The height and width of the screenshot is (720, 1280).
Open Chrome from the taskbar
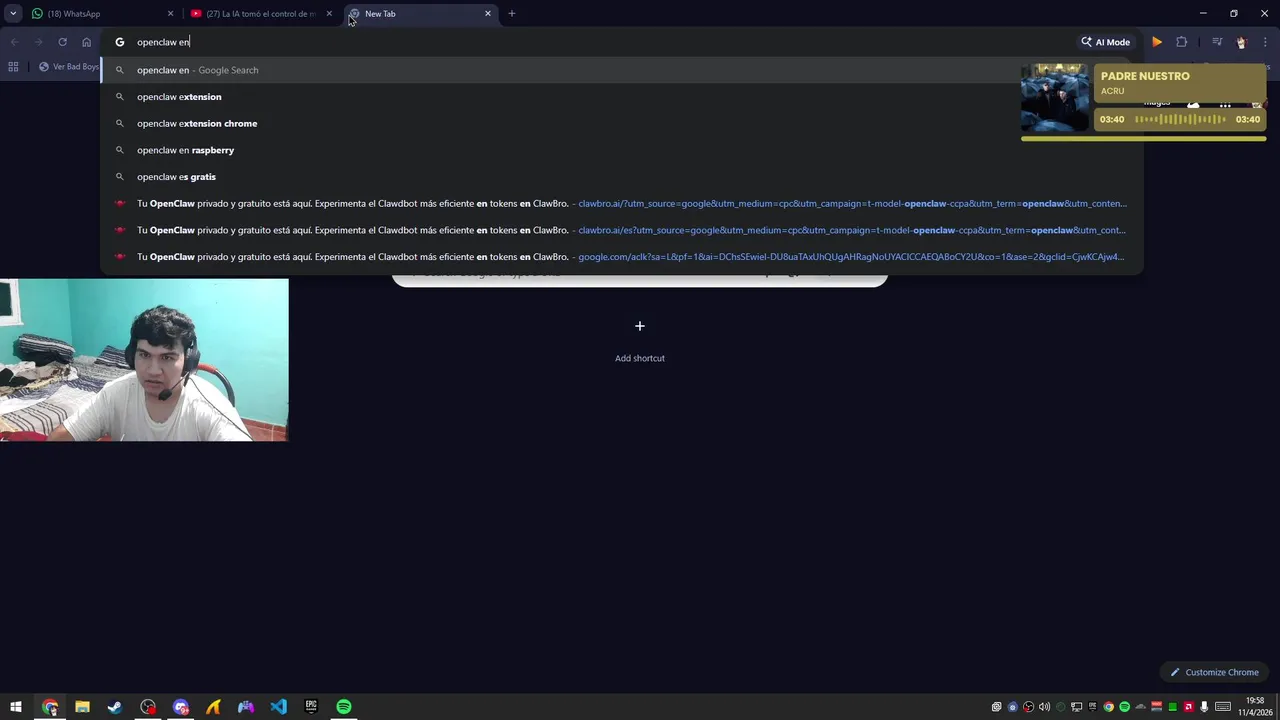(x=50, y=707)
